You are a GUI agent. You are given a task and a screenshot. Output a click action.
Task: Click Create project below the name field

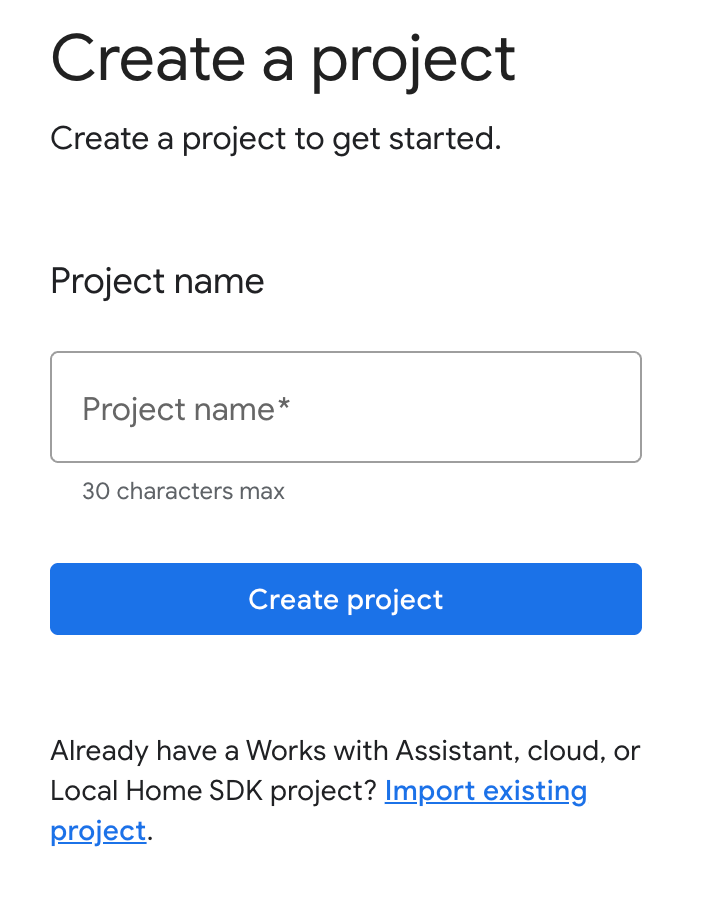345,599
